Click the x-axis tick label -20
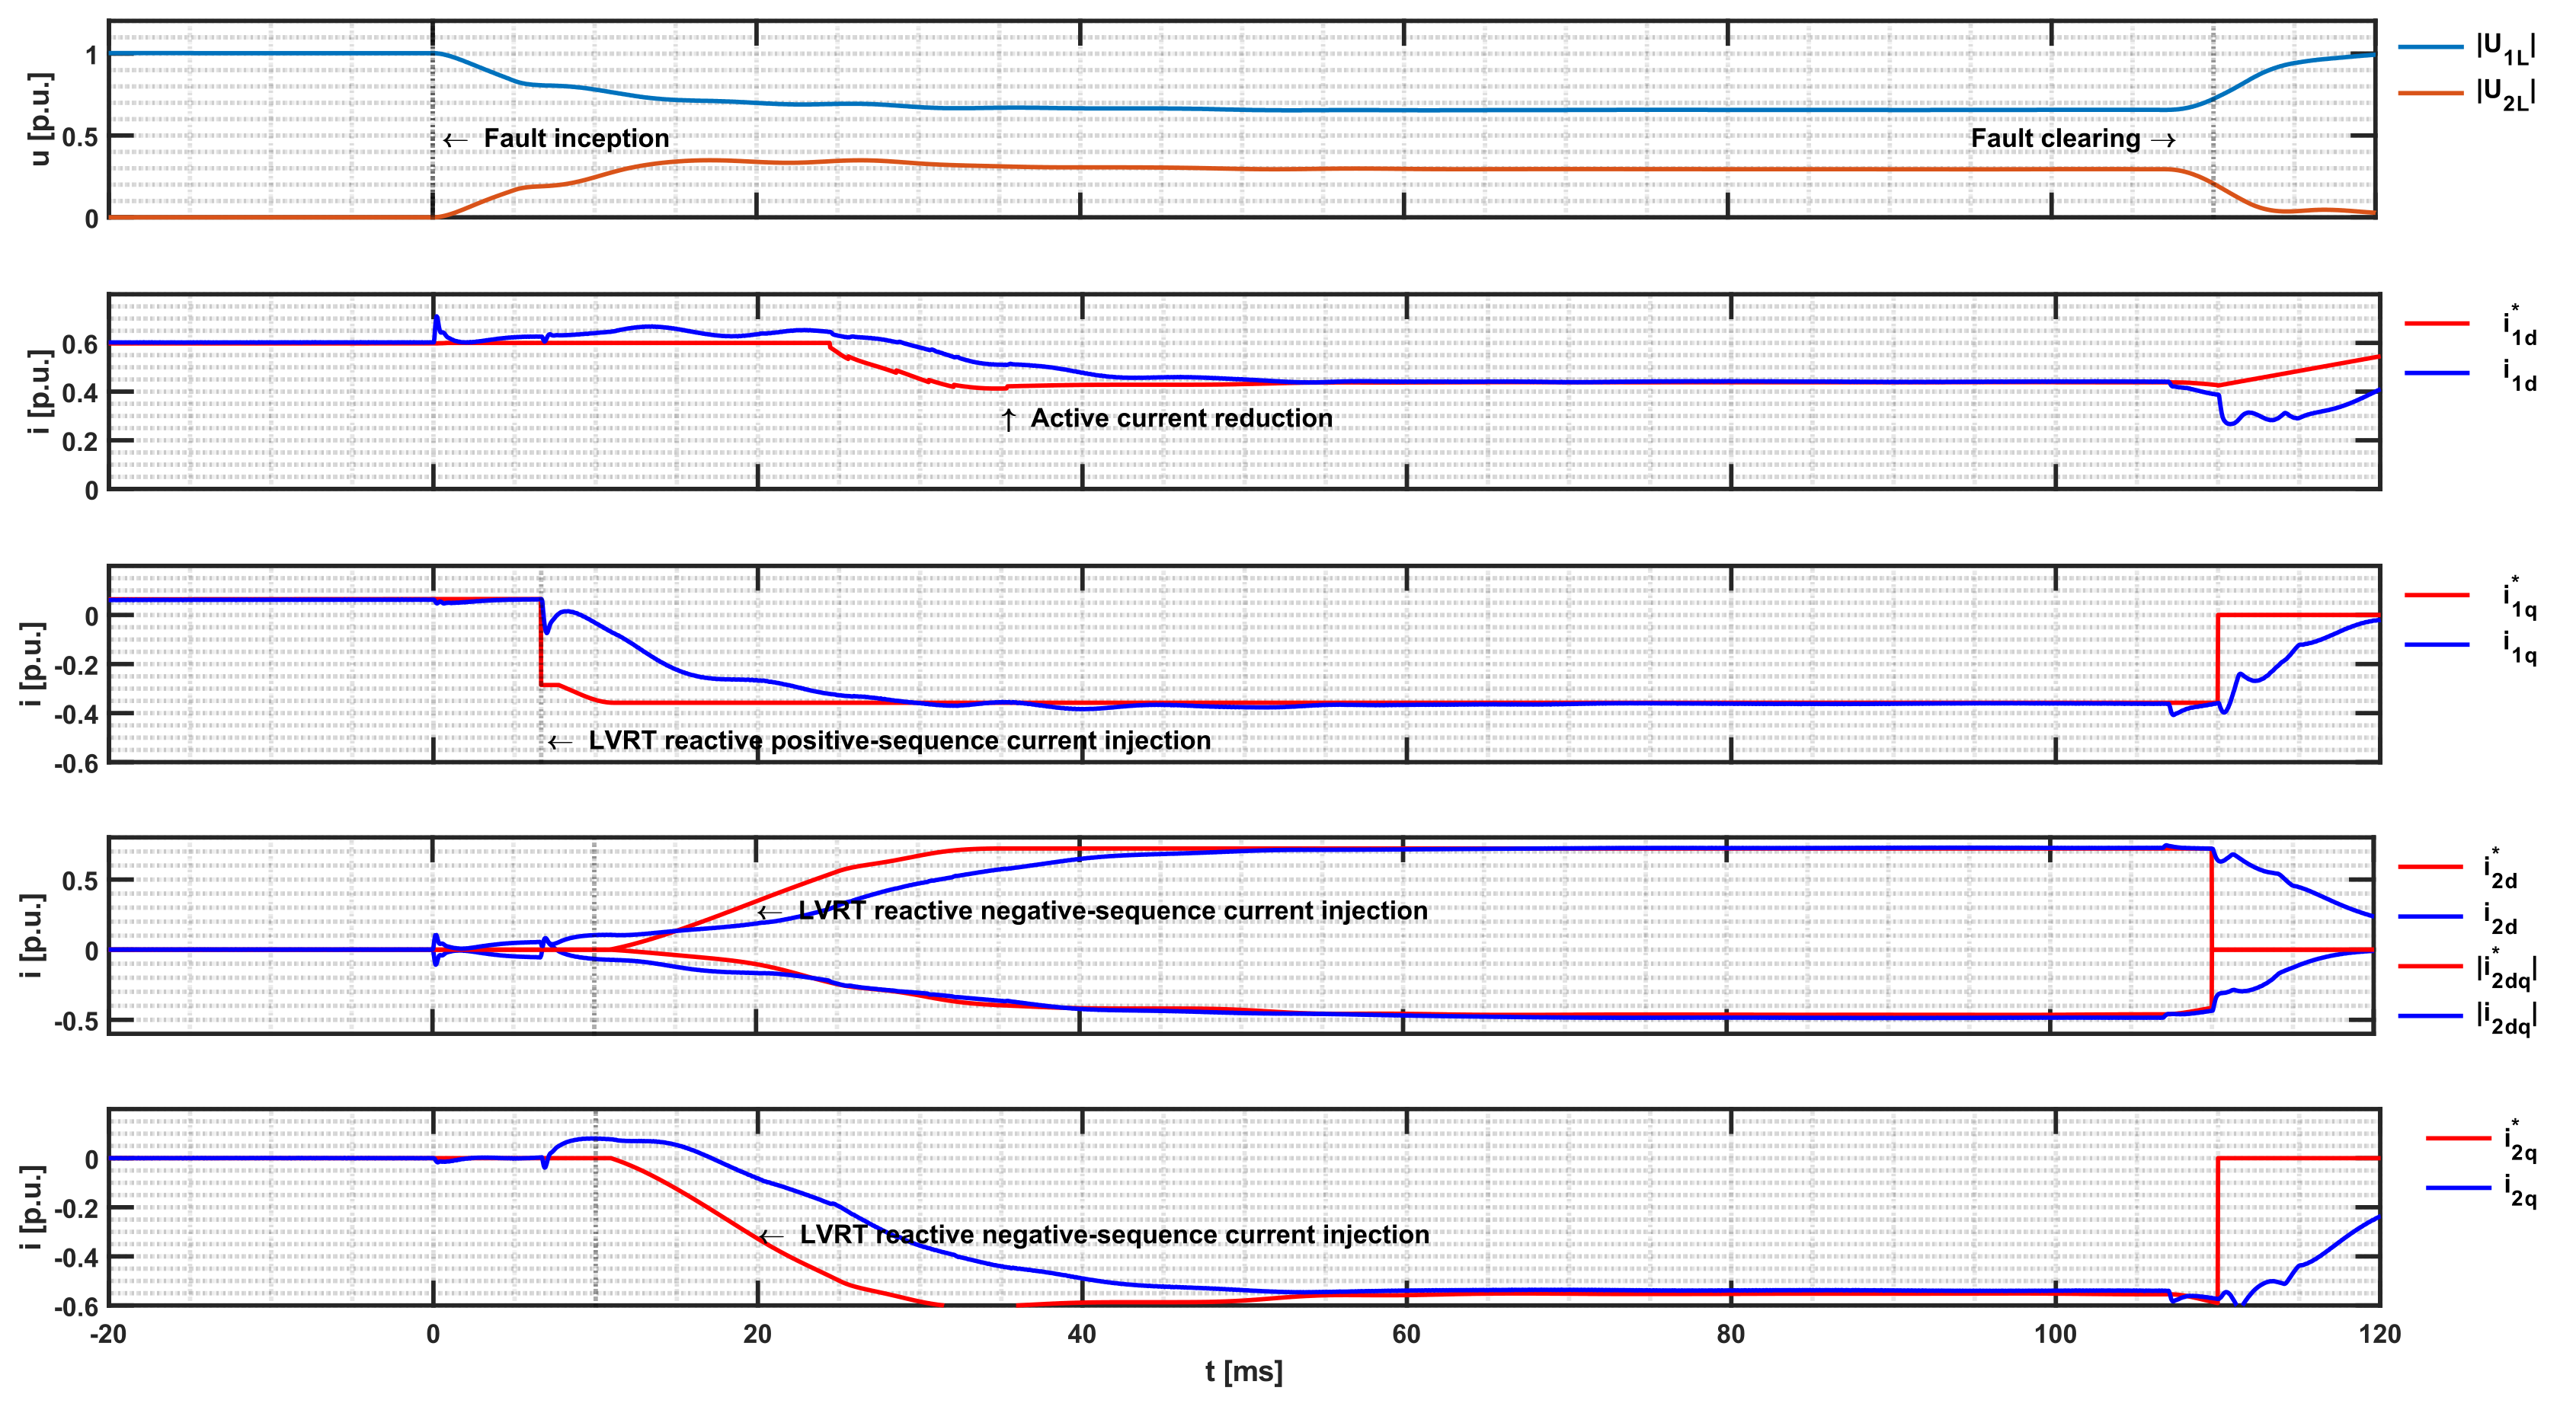This screenshot has width=2576, height=1410. (108, 1334)
